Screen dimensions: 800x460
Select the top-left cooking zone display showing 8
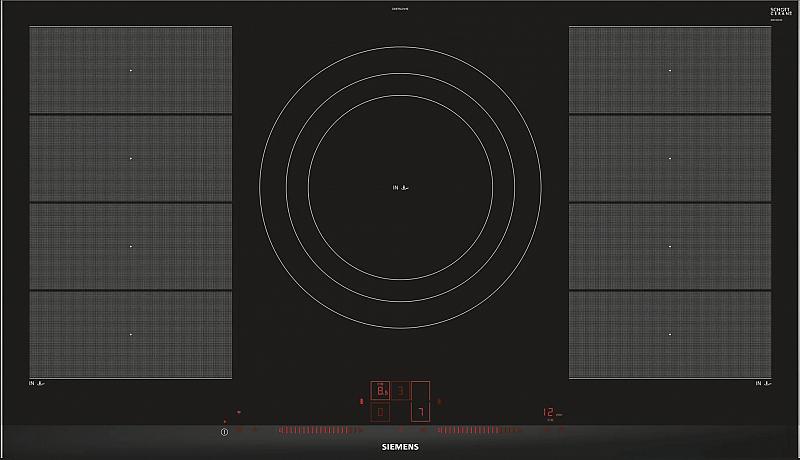(x=381, y=391)
